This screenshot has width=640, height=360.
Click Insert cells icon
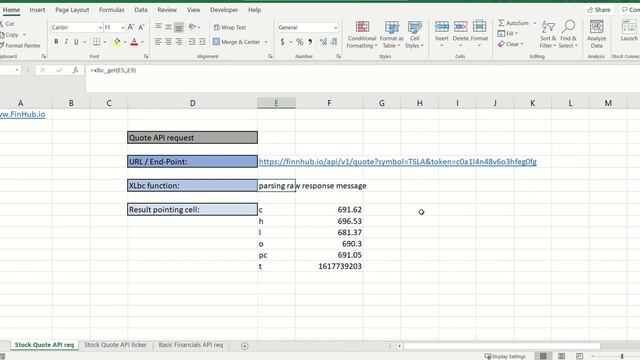(x=442, y=27)
